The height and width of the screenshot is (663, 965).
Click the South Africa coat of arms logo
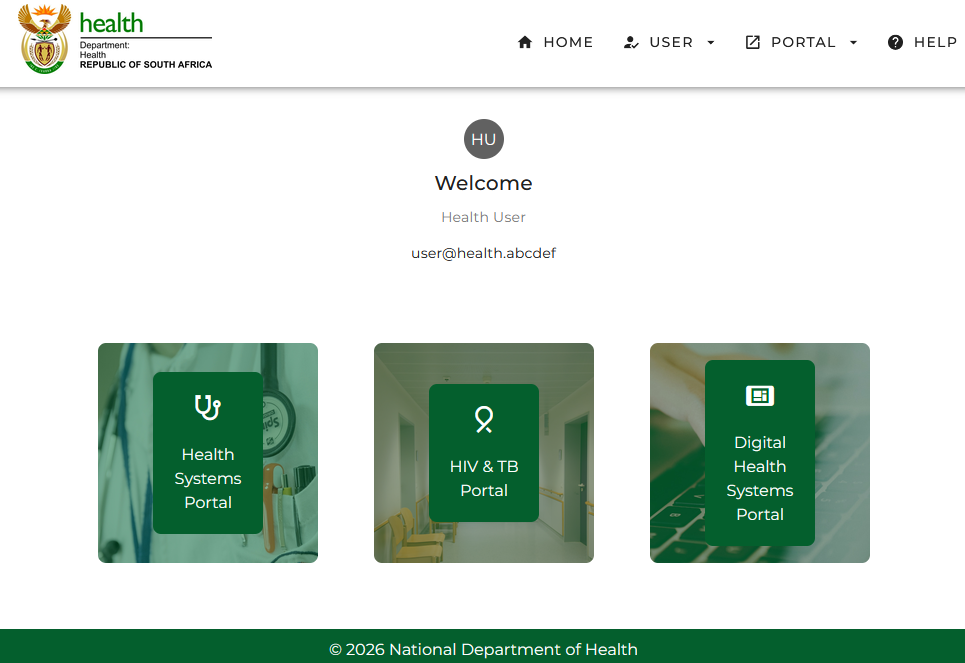click(x=44, y=39)
